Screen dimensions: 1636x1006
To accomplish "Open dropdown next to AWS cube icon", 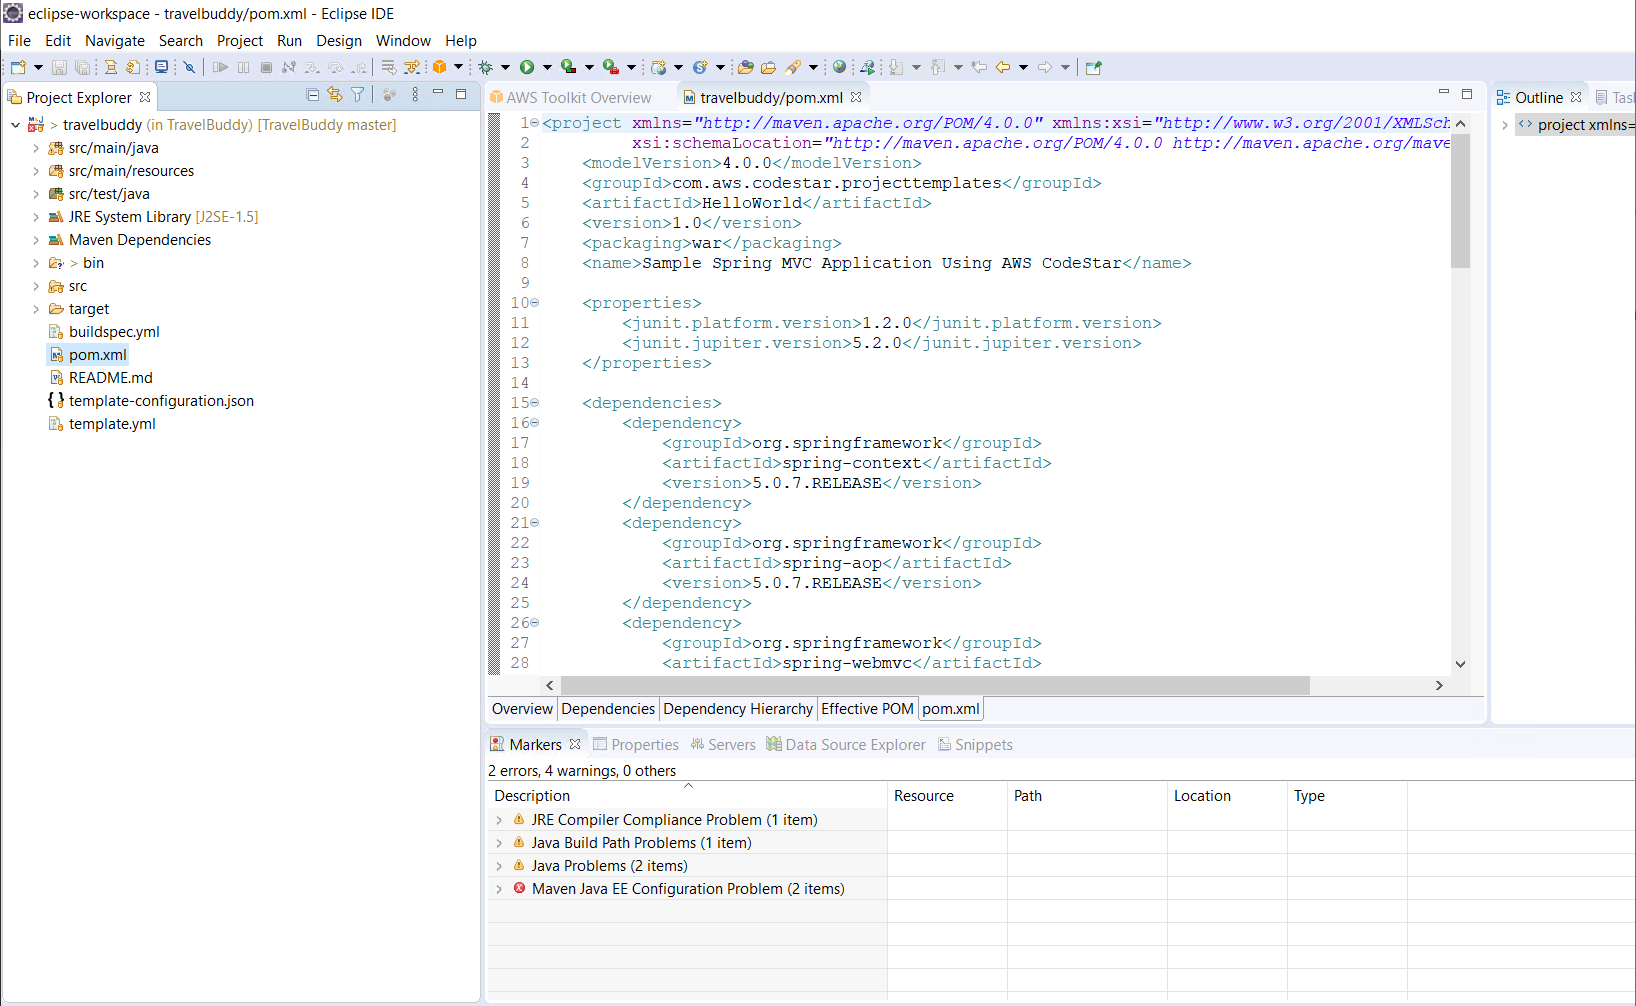I will click(459, 67).
